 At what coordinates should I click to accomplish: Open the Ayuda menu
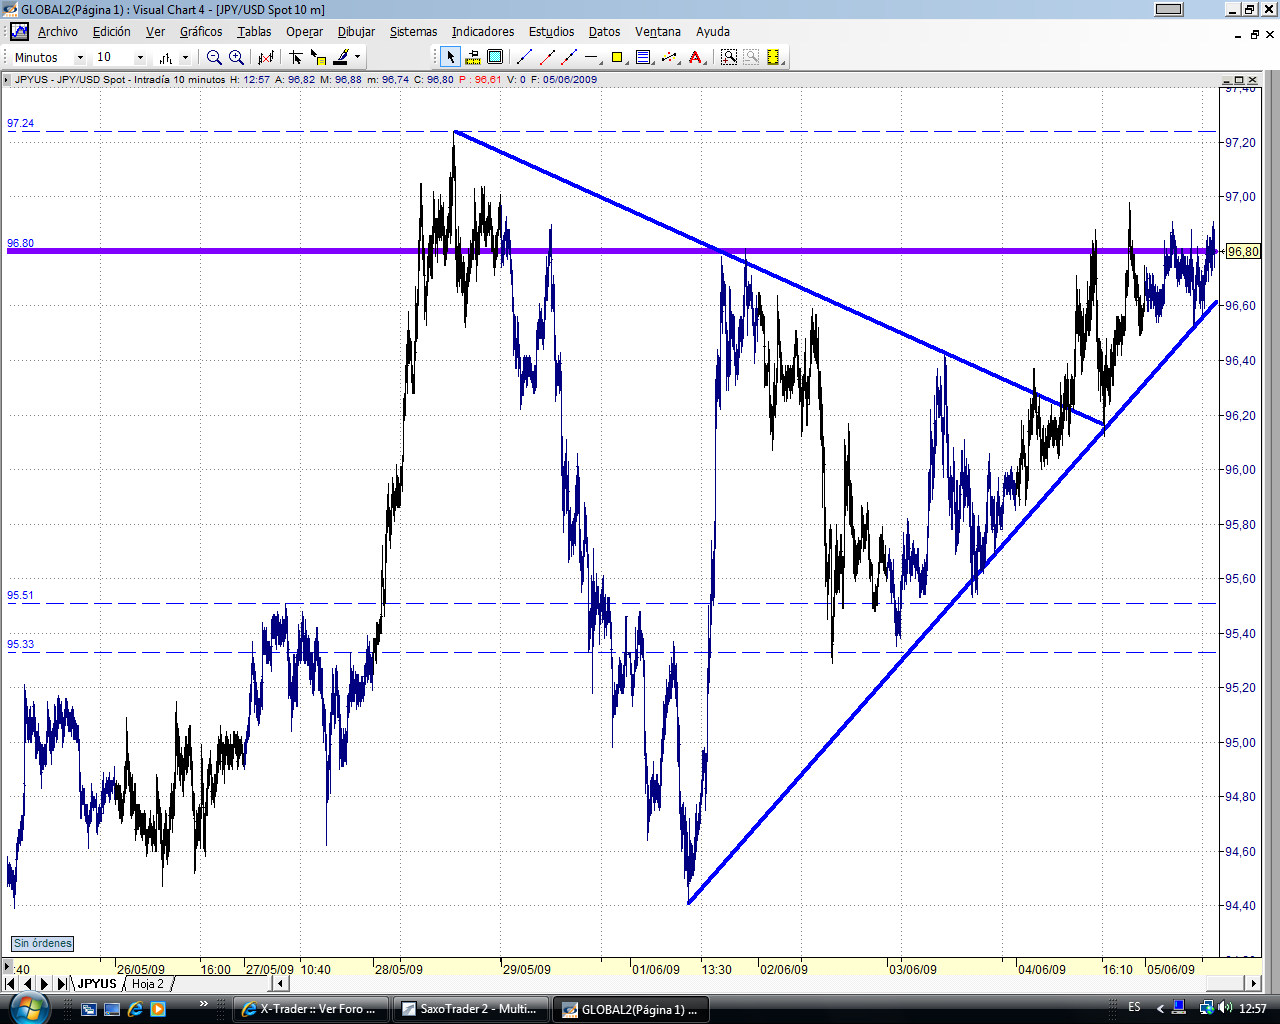tap(713, 32)
